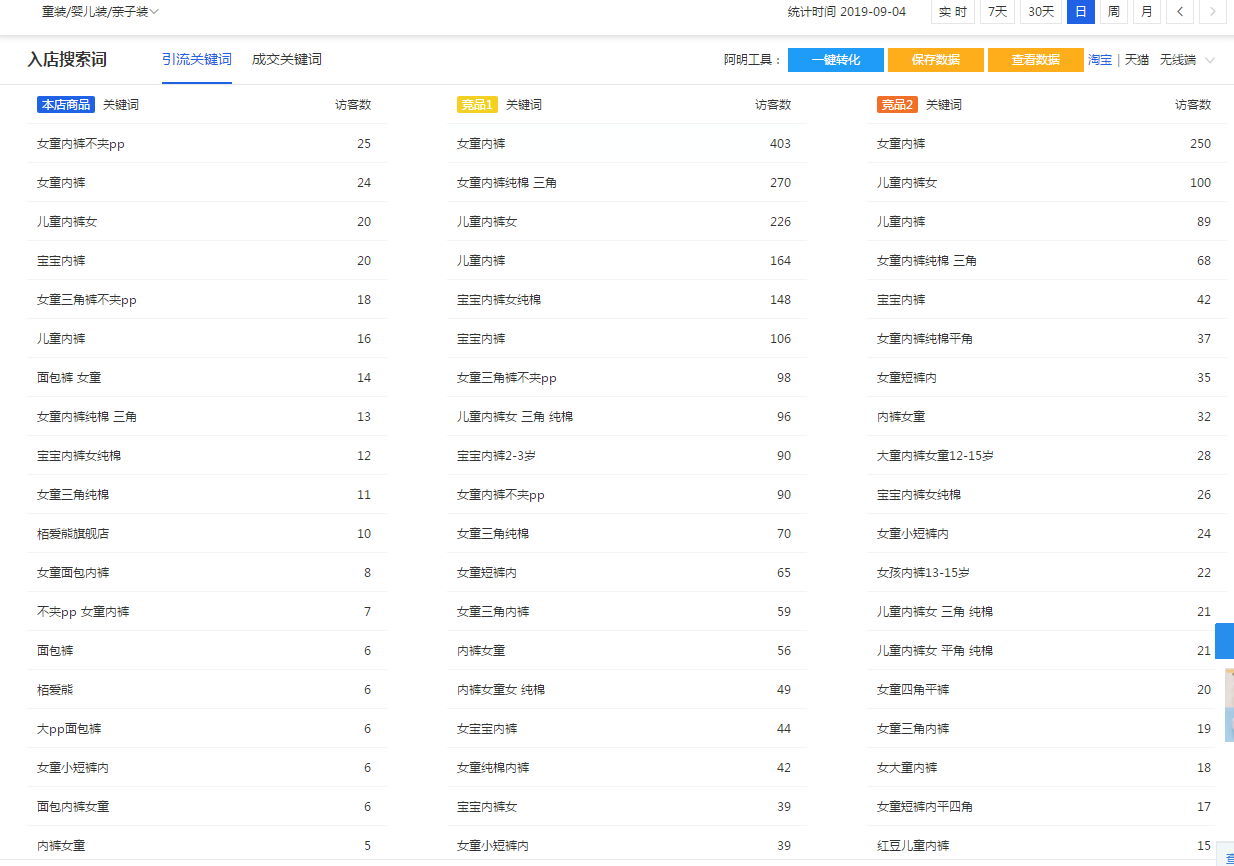Switch to the 引流关键词 tab
The image size is (1234, 866).
point(197,60)
